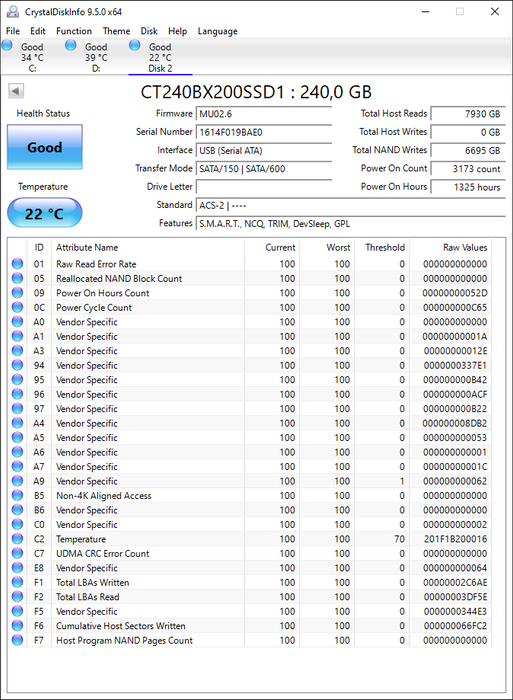Click the Raw Values column header
The height and width of the screenshot is (700, 513).
[x=450, y=247]
